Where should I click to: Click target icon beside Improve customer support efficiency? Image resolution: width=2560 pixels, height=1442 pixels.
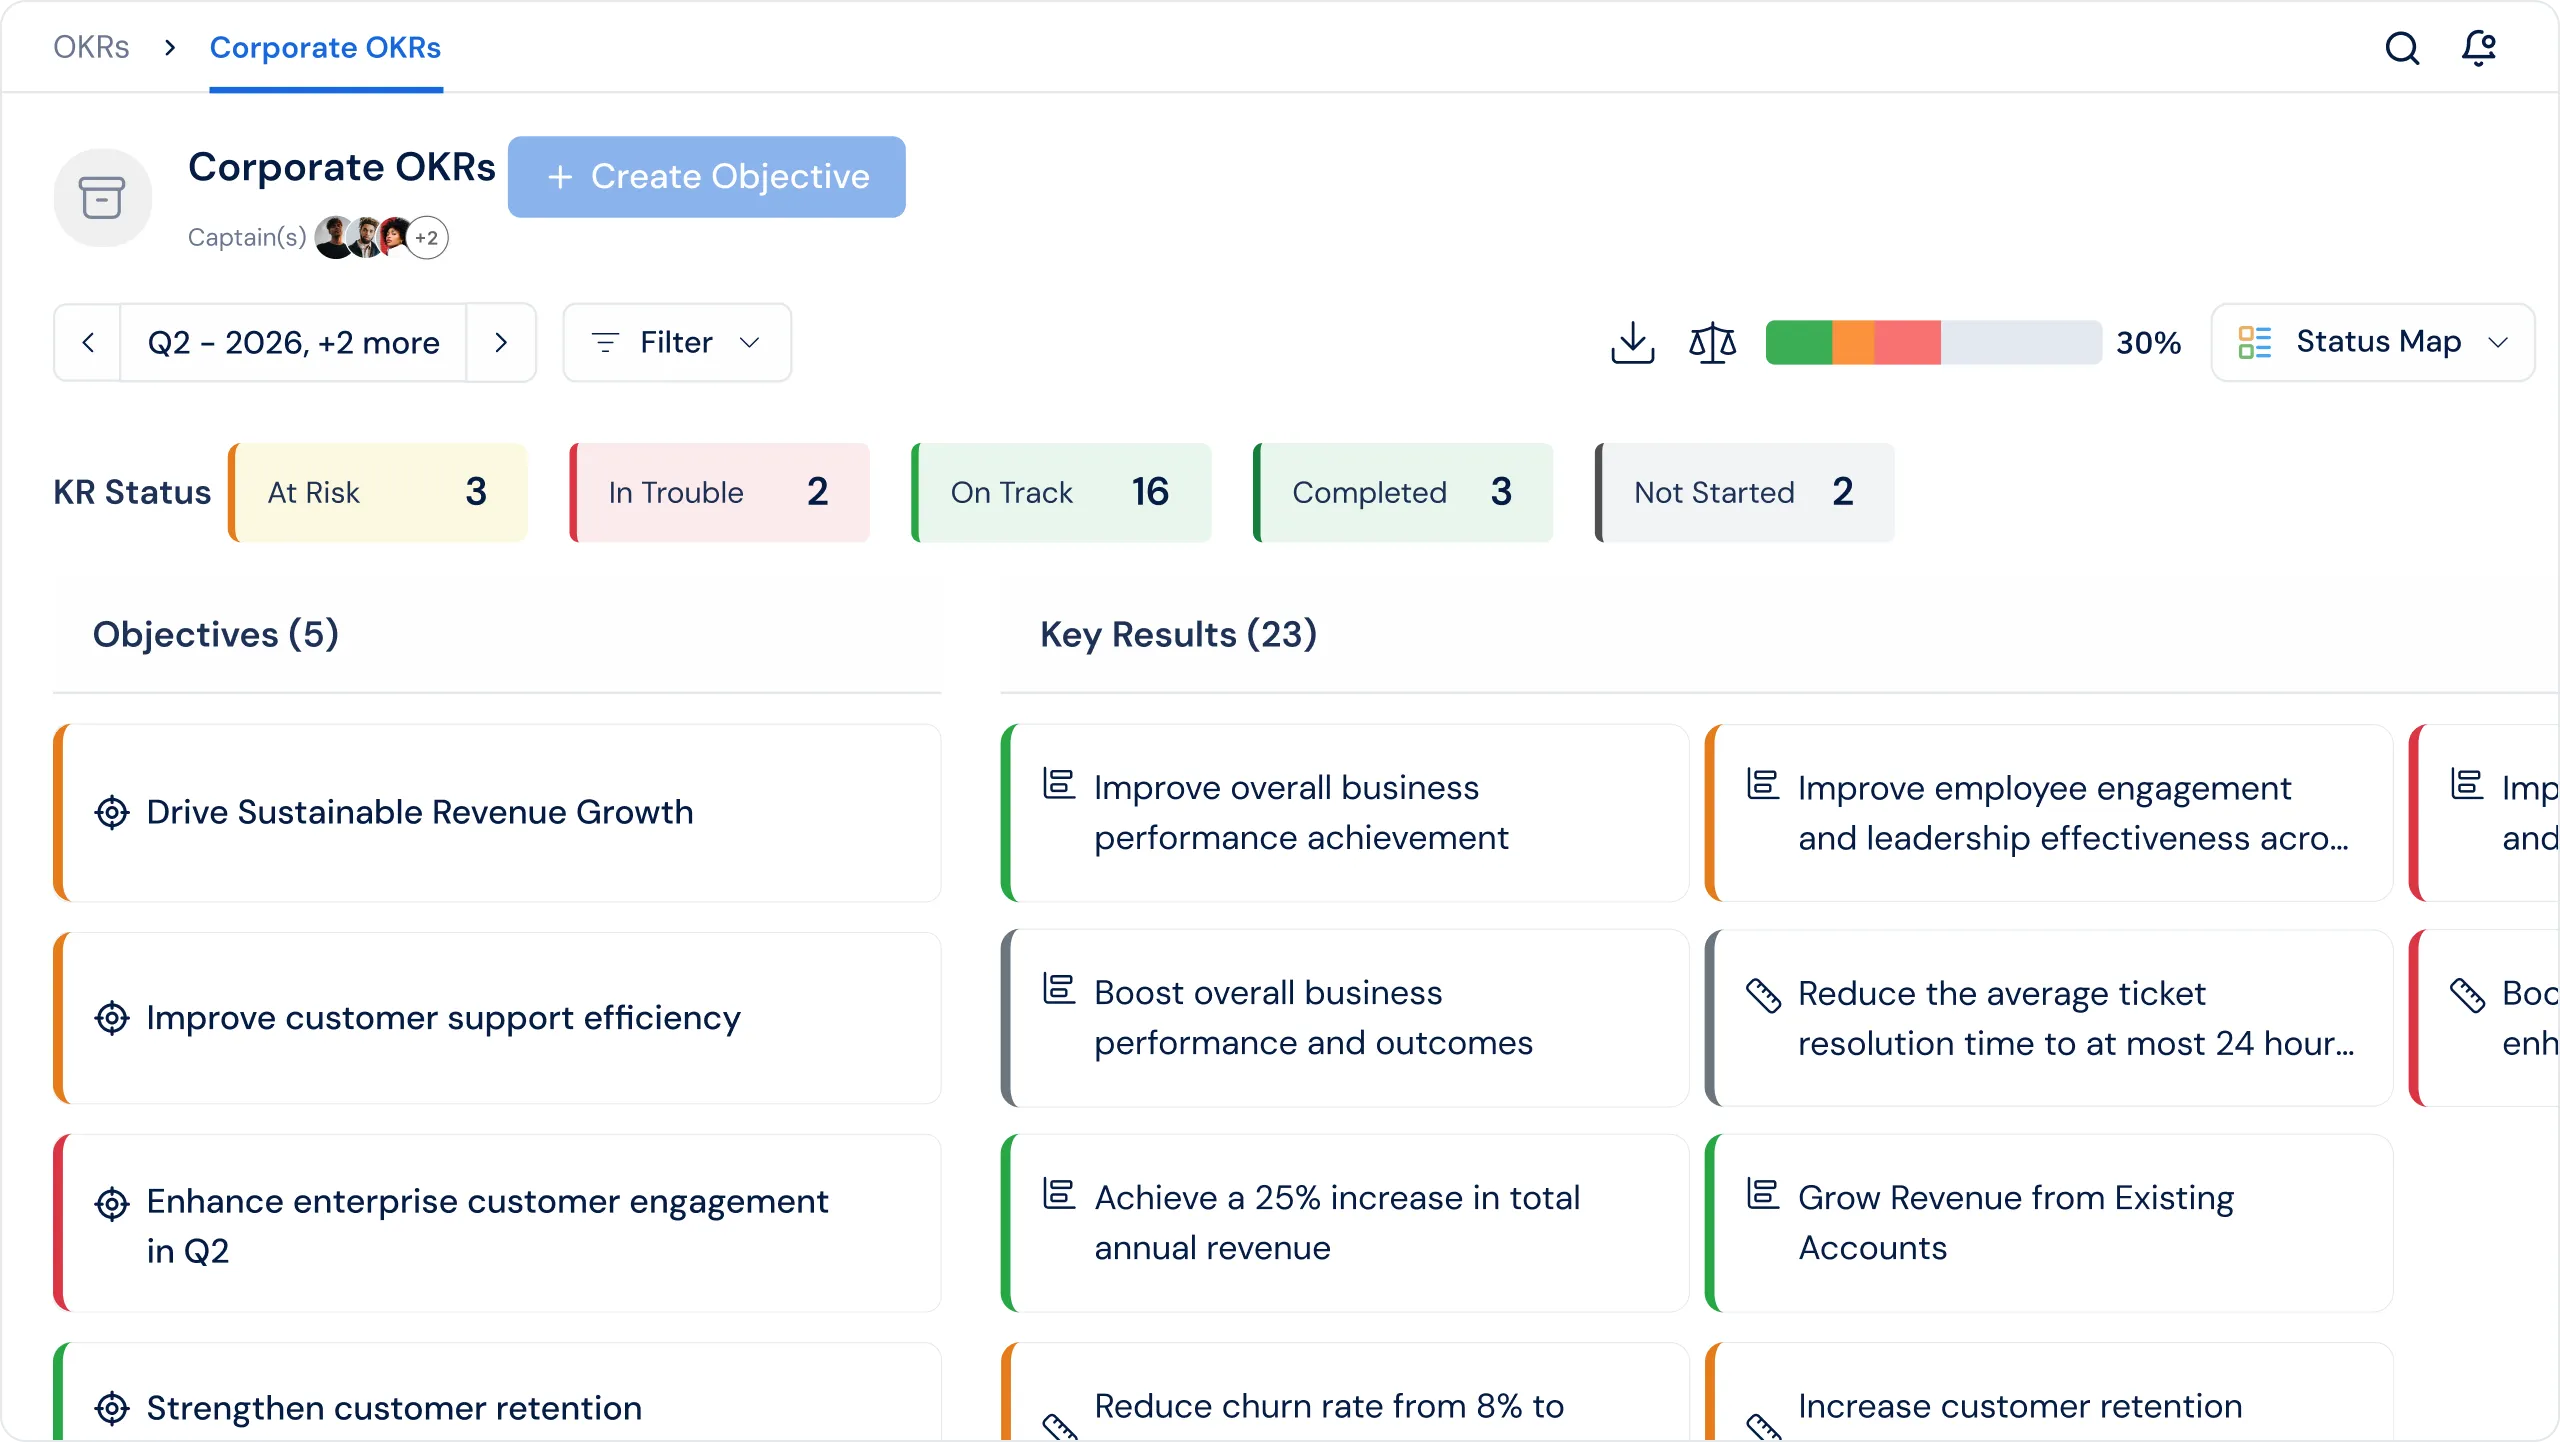pyautogui.click(x=112, y=1018)
